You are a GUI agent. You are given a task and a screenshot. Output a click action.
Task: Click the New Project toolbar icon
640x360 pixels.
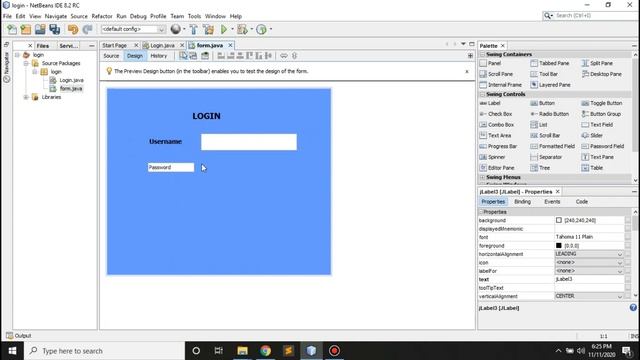click(x=26, y=29)
